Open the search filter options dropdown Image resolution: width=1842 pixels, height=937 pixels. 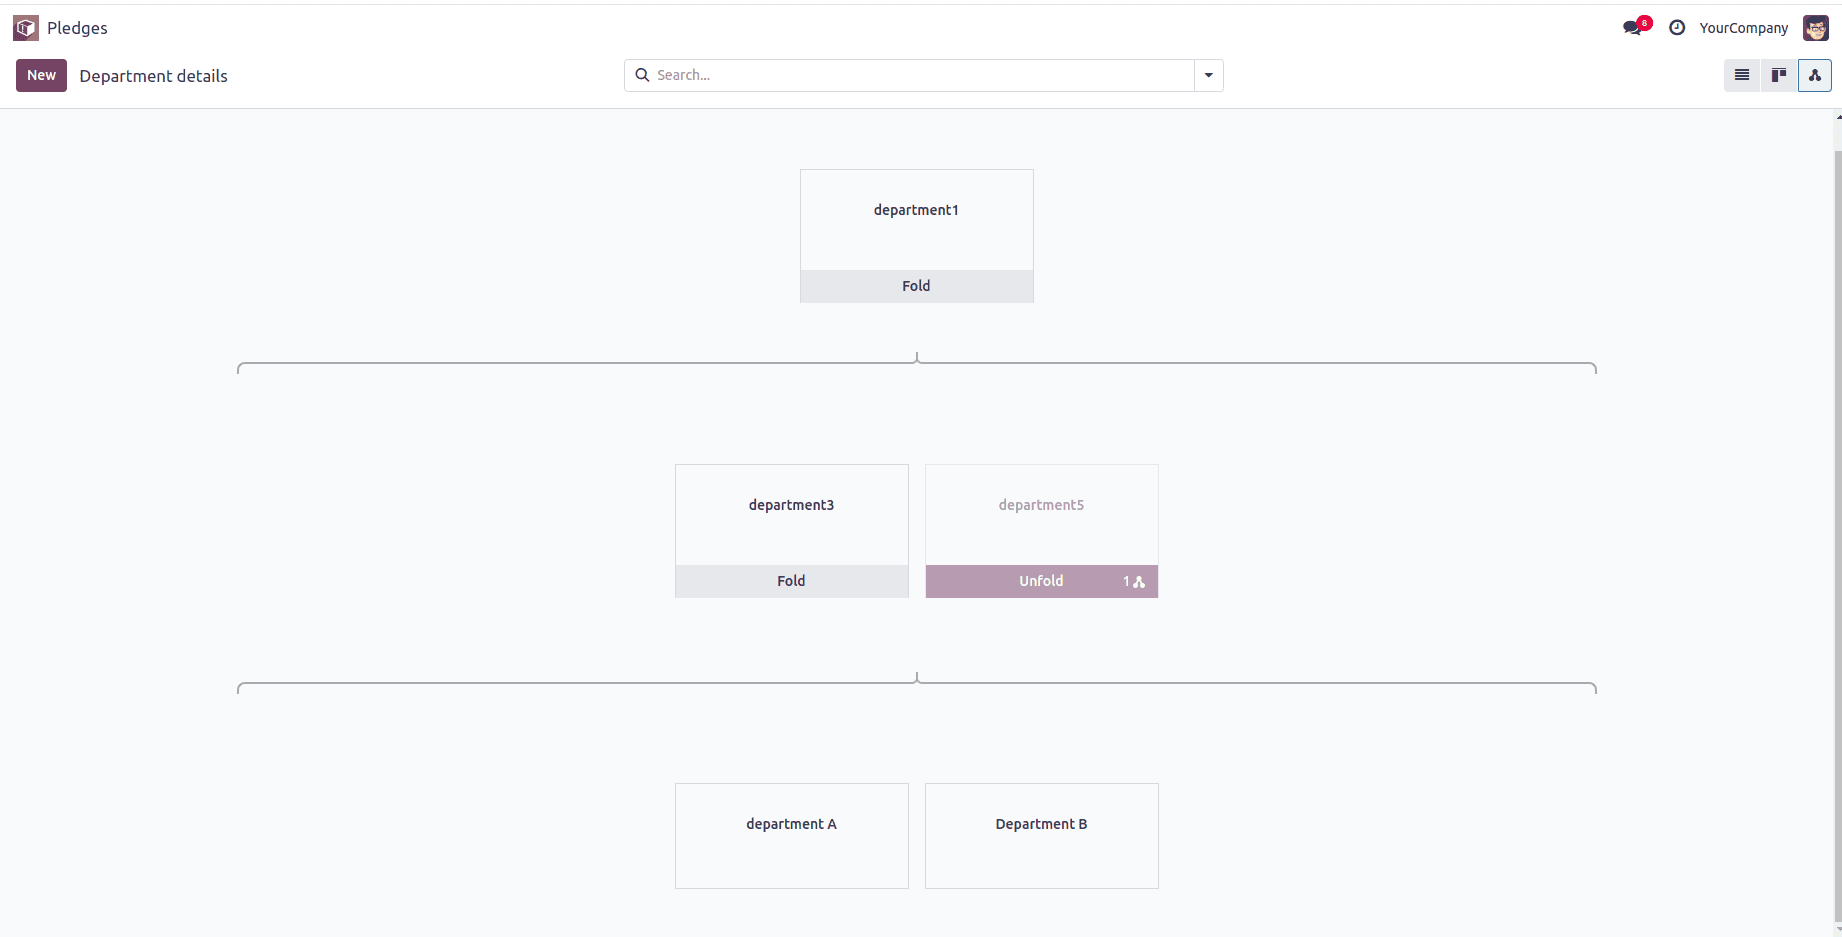1209,75
